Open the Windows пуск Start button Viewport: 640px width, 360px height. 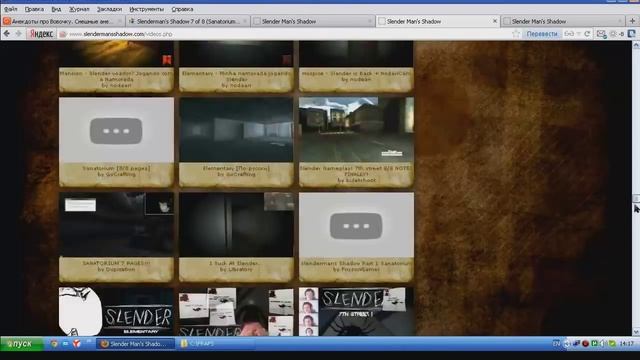[x=22, y=344]
